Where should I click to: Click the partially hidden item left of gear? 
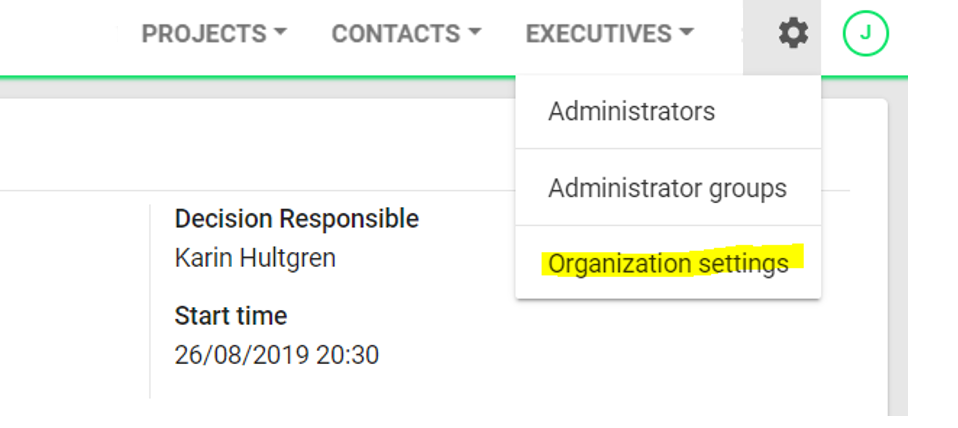pos(743,34)
